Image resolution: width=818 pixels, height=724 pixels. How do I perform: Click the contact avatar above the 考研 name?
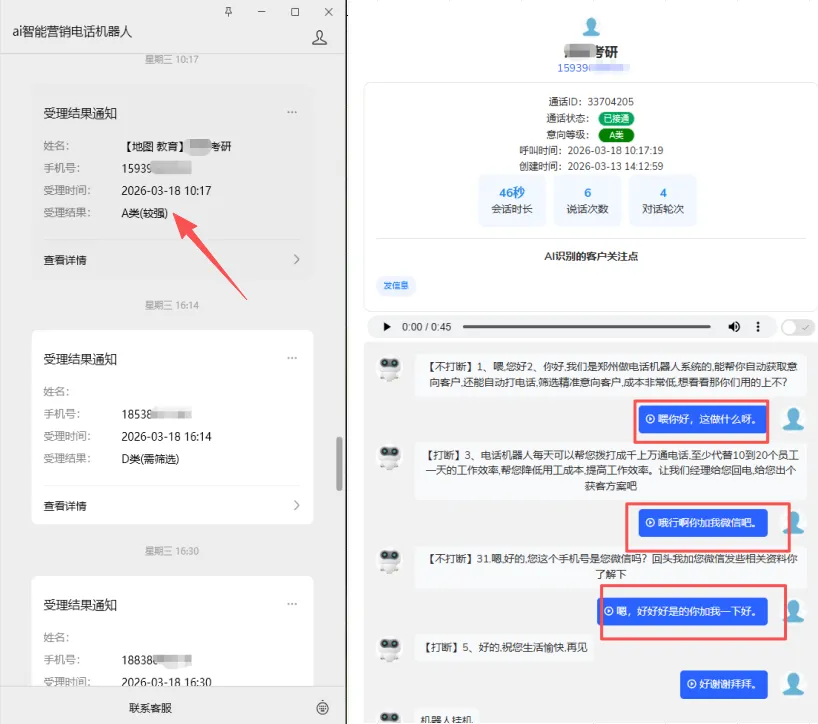pos(591,25)
